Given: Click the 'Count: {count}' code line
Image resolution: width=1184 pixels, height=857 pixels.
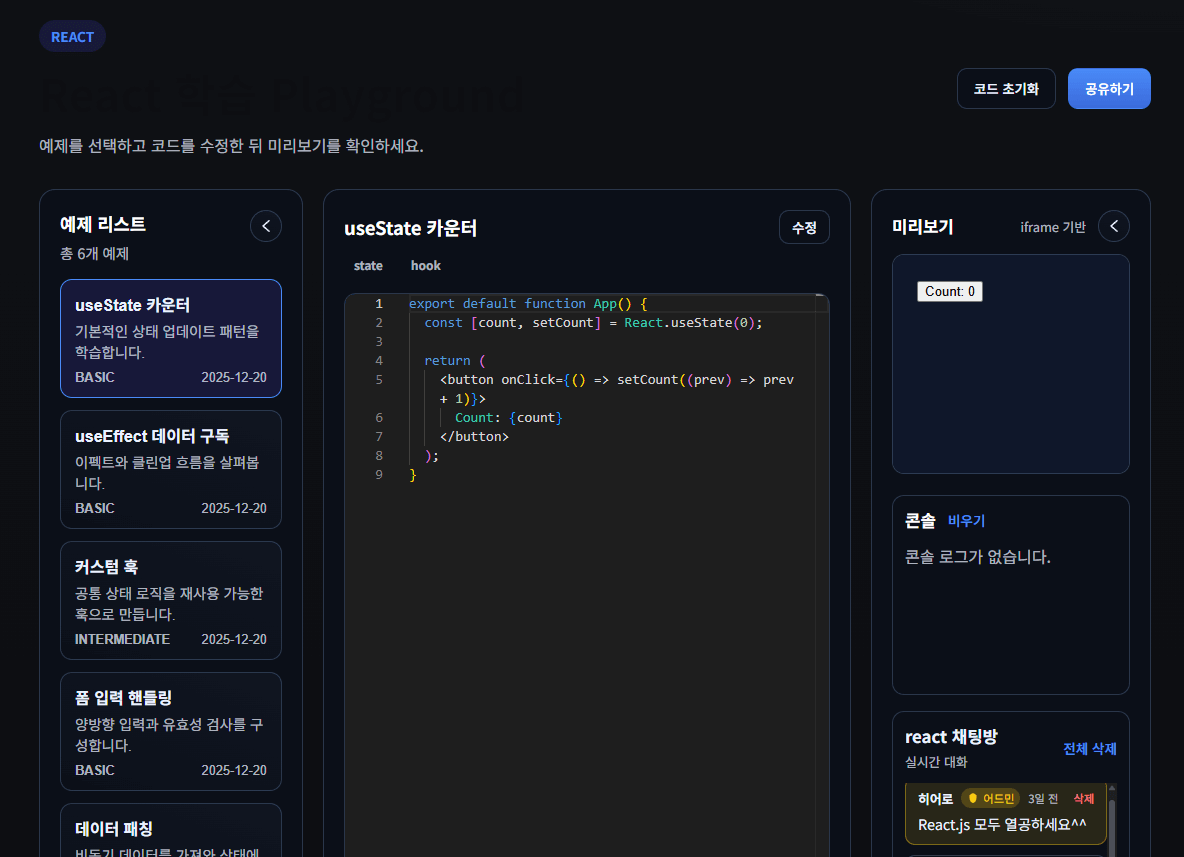Looking at the screenshot, I should pos(508,418).
